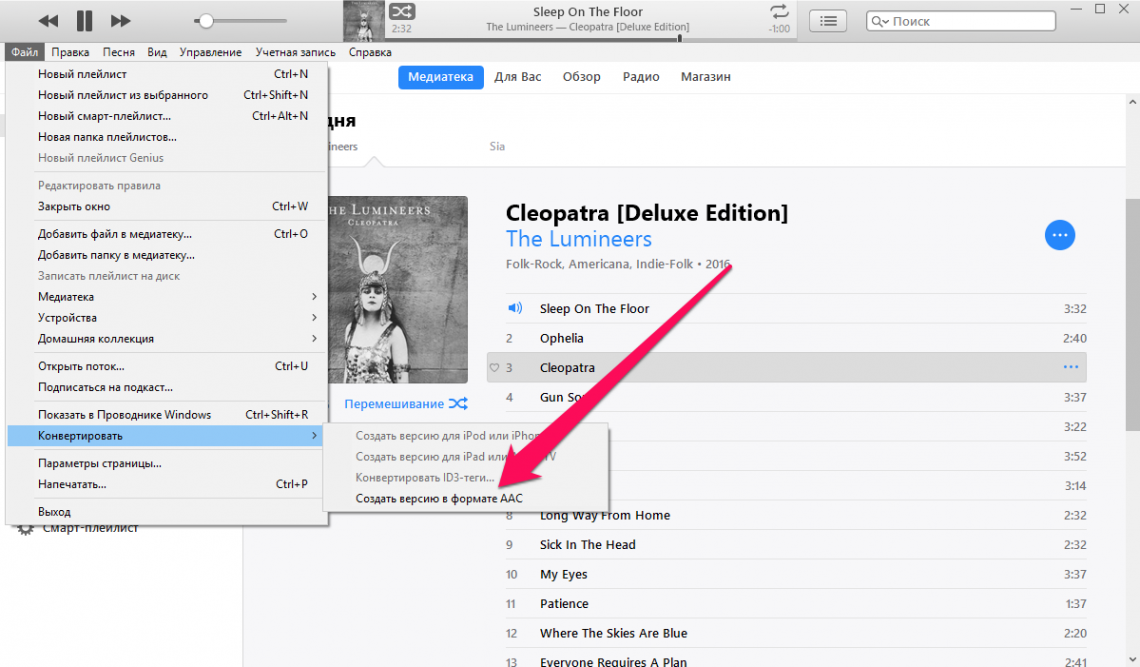Open the Up Next list icon
Screen dimensions: 1140x667
point(828,21)
